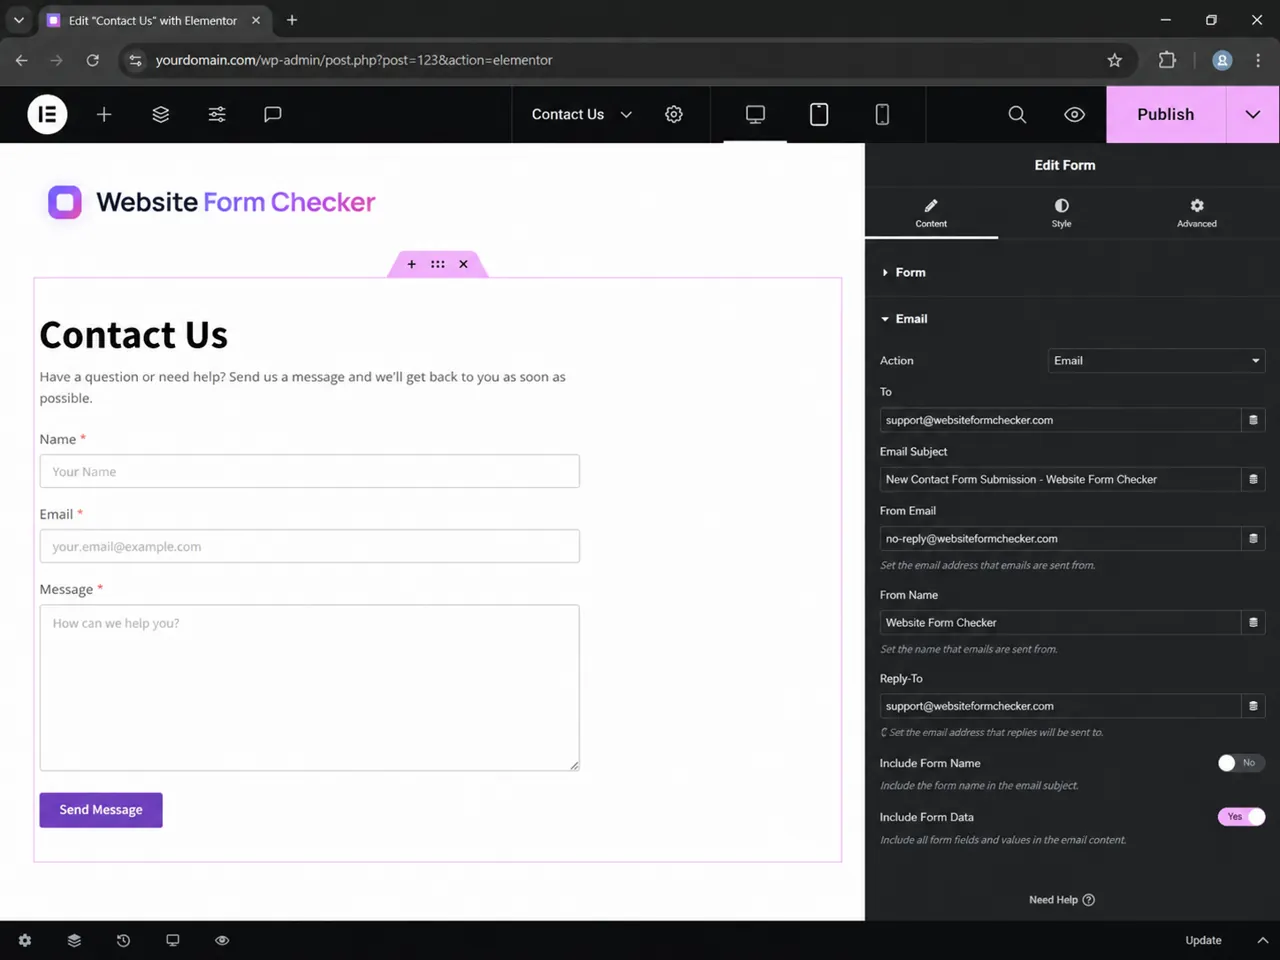Viewport: 1280px width, 960px height.
Task: Reload the browser page
Action: coord(92,60)
